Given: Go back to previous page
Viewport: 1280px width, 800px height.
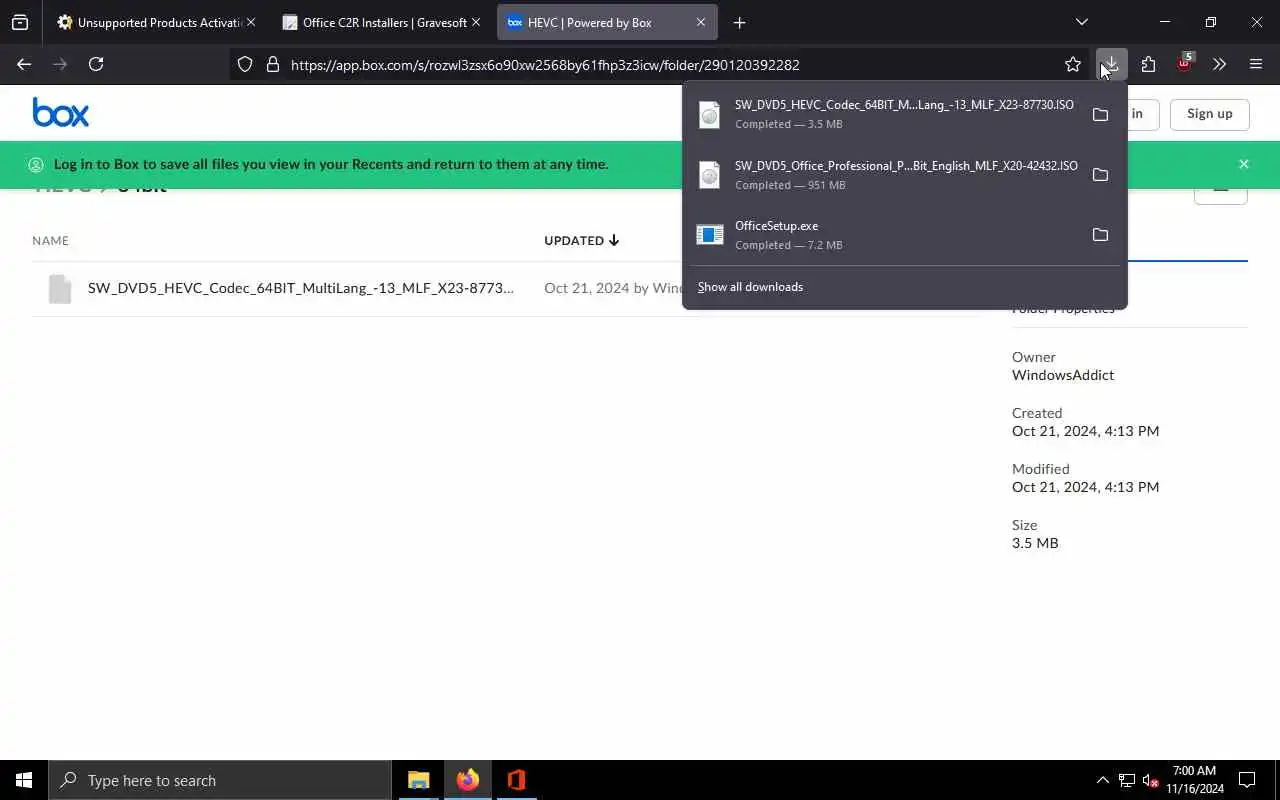Looking at the screenshot, I should [24, 64].
